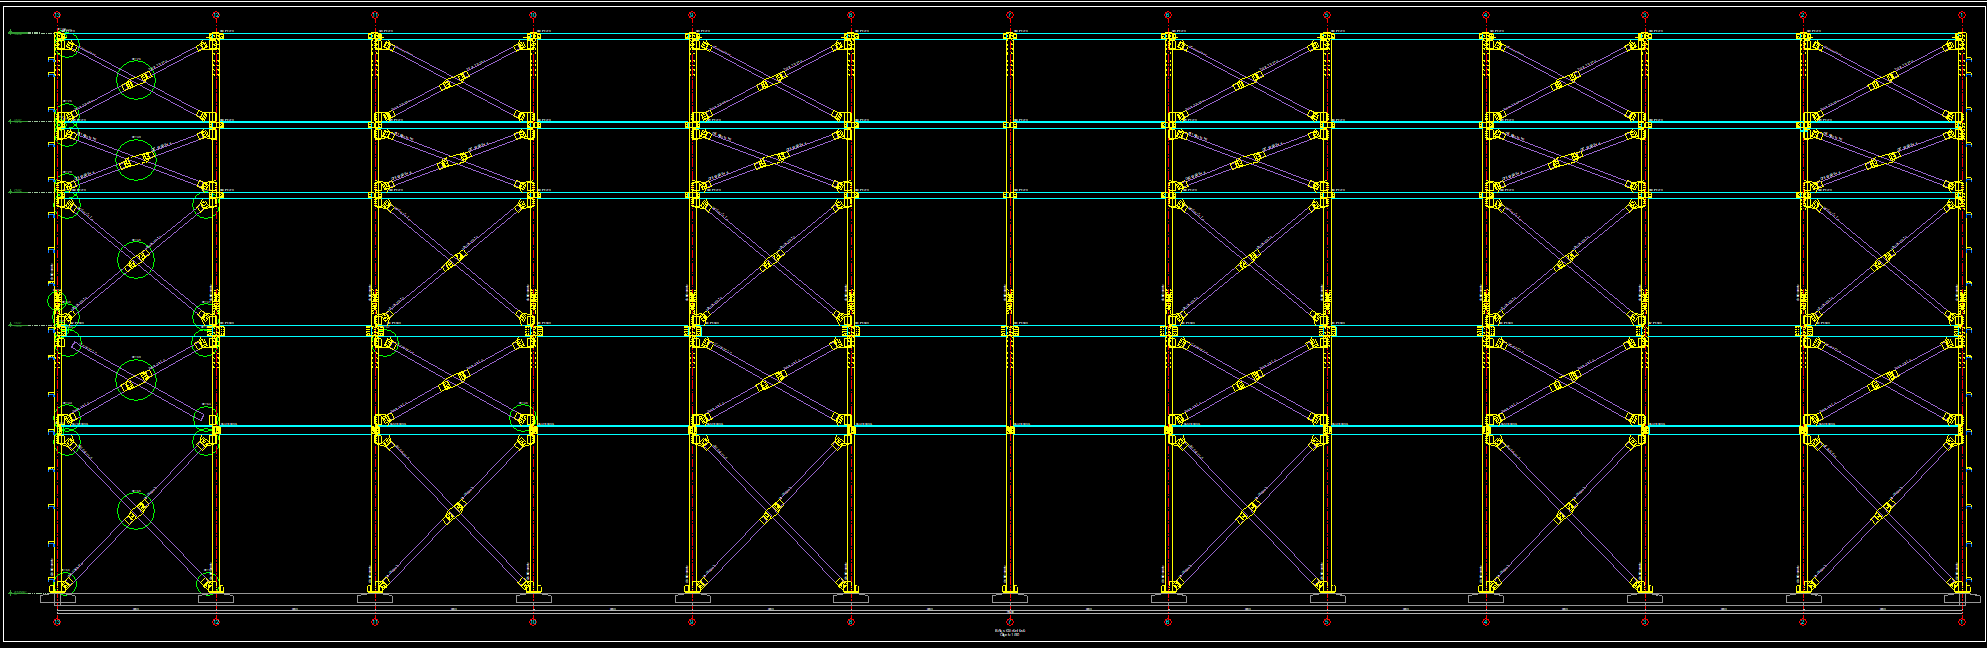Select lowest cyan beam between grids 10 and 9
Viewport: 1987px width, 648px height.
pyautogui.click(x=612, y=430)
